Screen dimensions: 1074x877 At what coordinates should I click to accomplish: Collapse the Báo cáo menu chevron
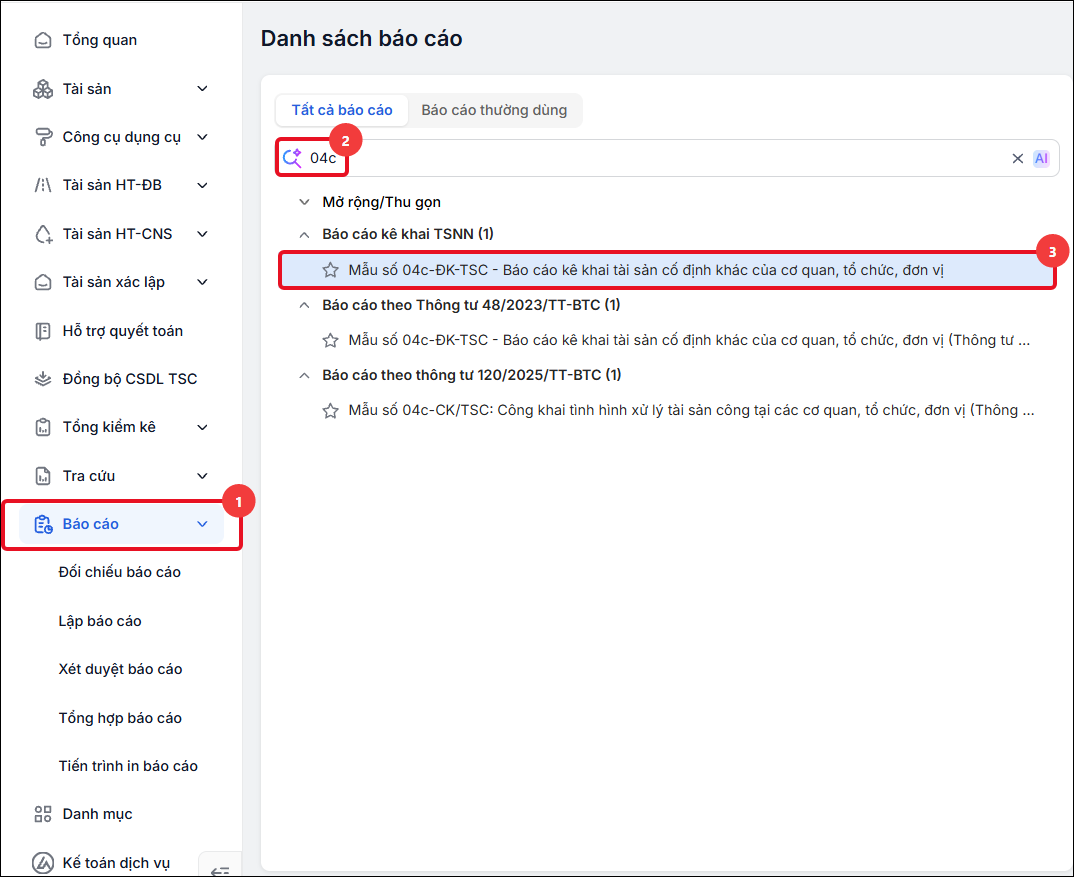202,524
